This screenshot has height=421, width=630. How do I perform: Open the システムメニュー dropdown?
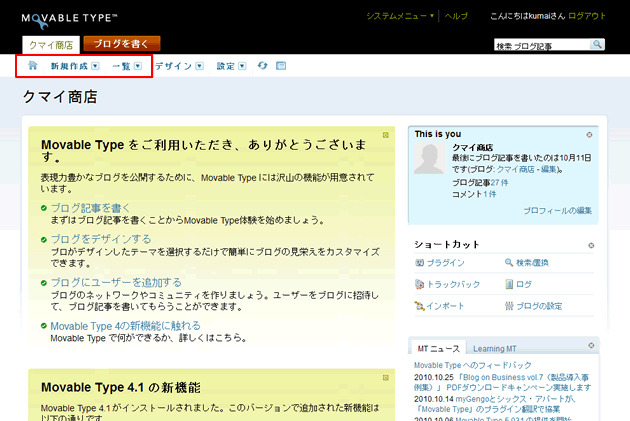tap(400, 16)
